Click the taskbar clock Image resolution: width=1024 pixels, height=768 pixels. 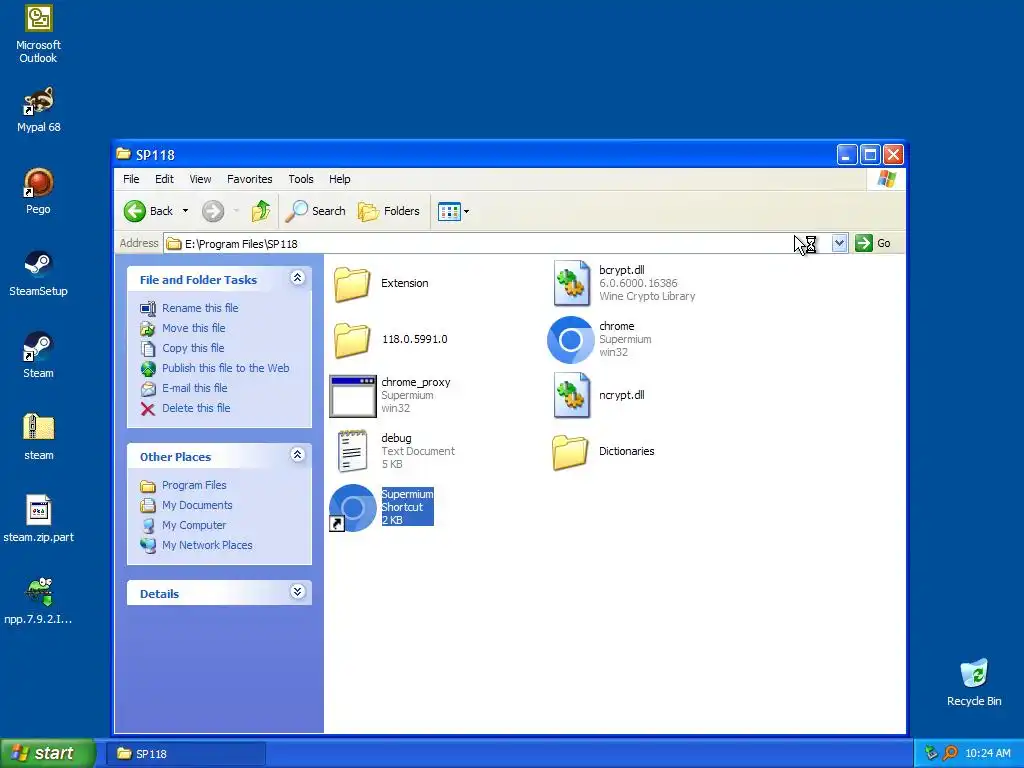coord(987,754)
